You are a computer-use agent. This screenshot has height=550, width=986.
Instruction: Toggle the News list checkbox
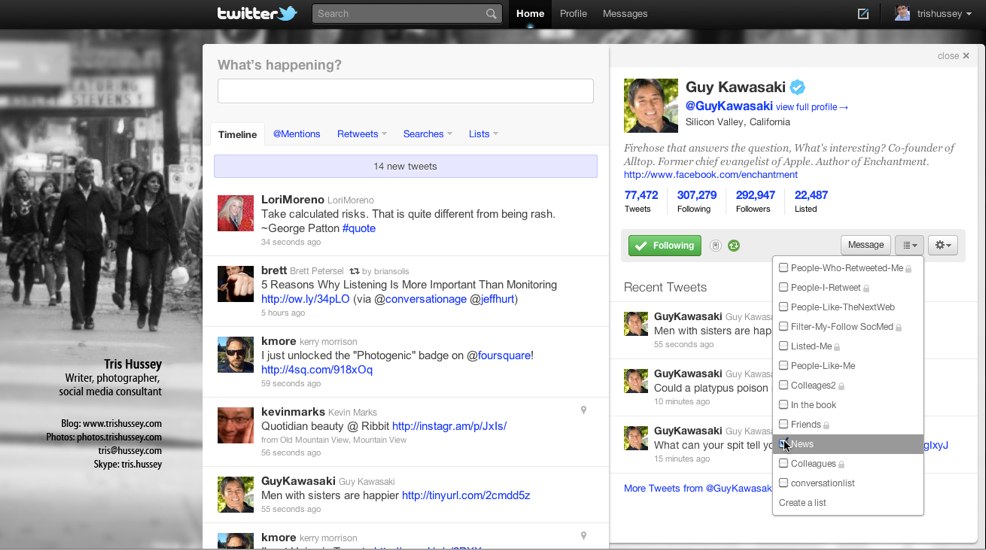[x=783, y=444]
